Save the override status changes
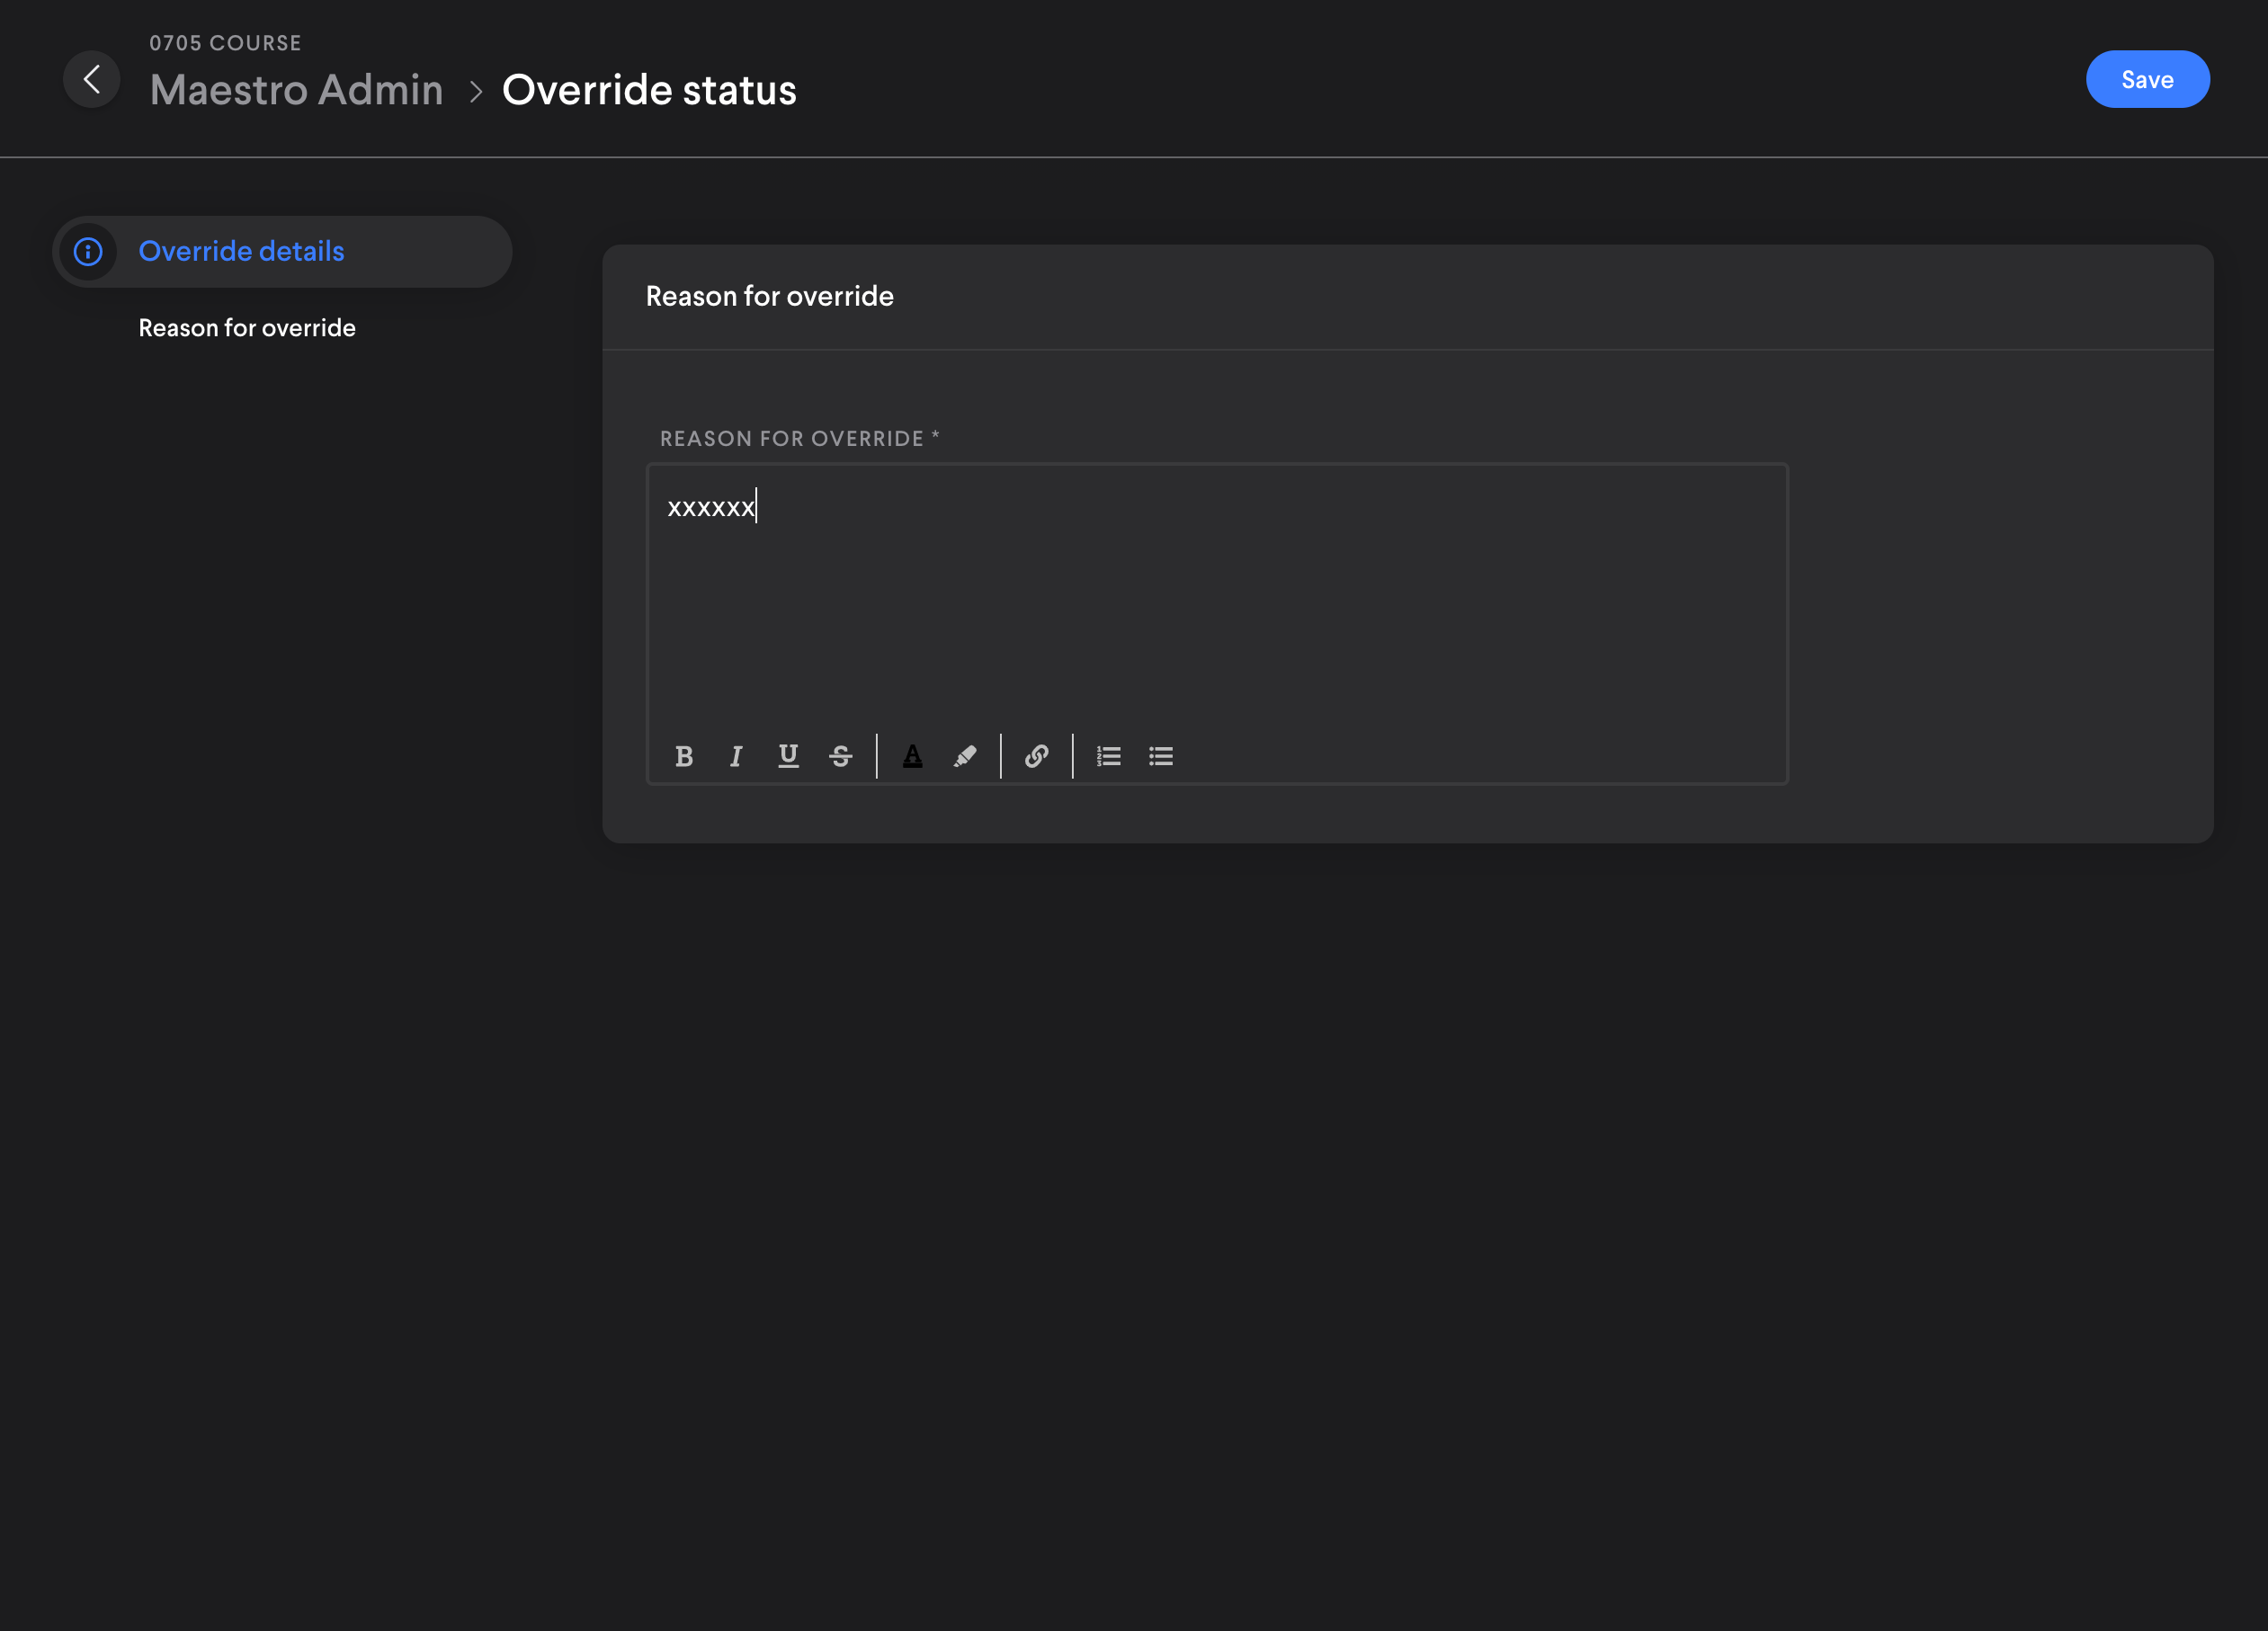 tap(2147, 79)
